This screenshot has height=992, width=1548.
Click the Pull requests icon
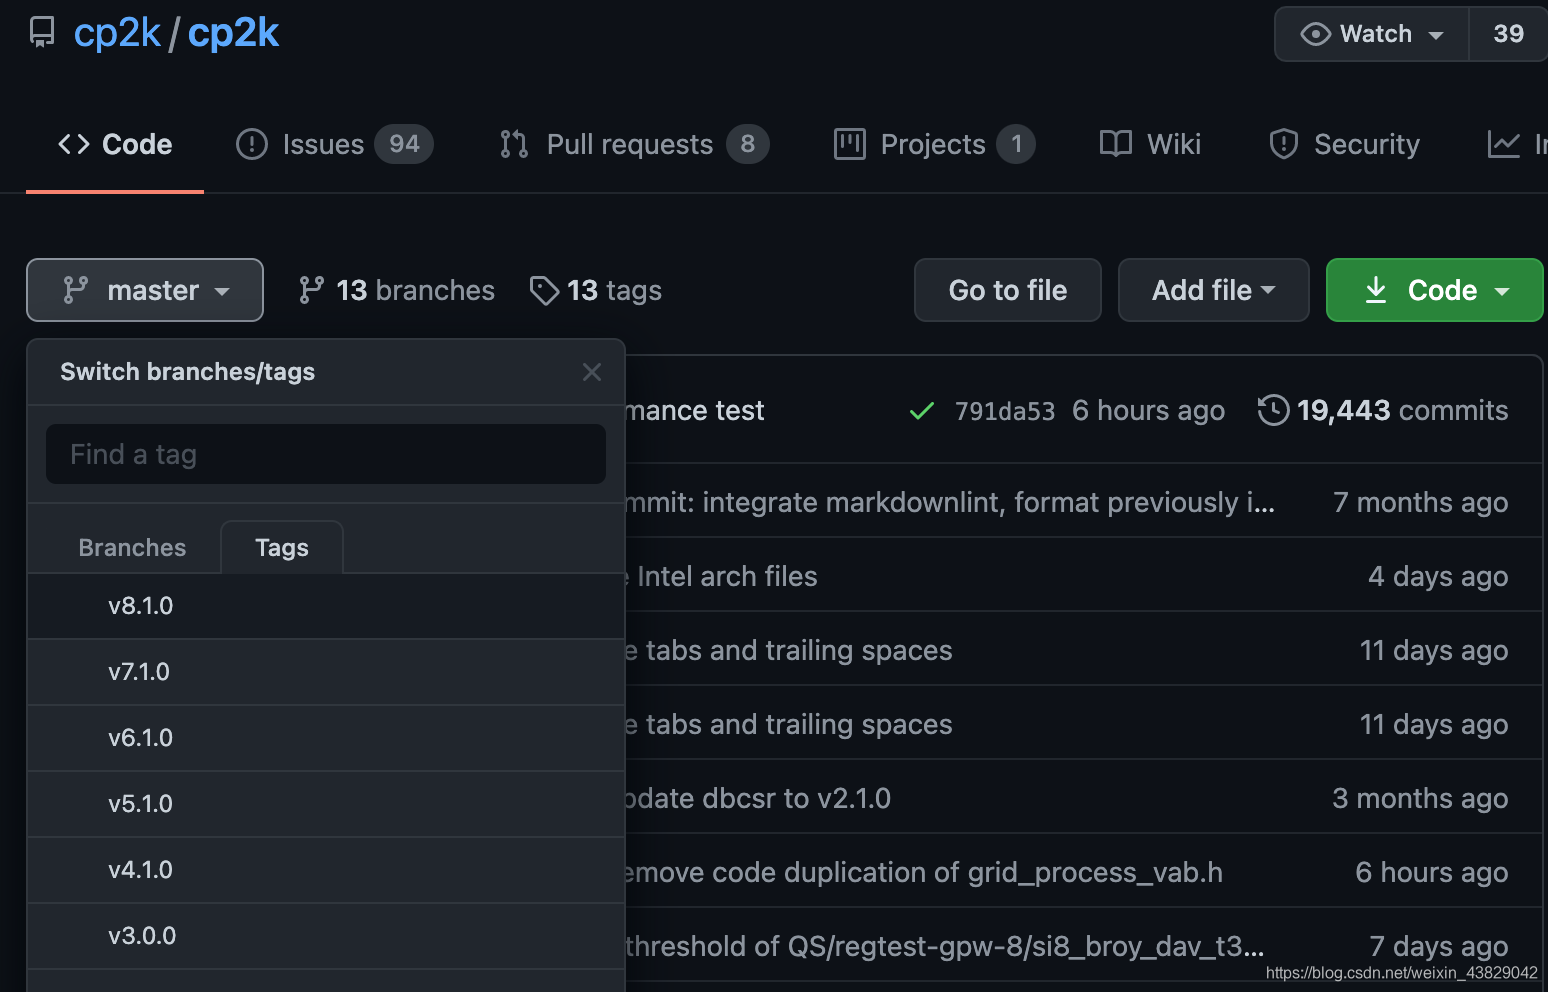click(x=514, y=144)
